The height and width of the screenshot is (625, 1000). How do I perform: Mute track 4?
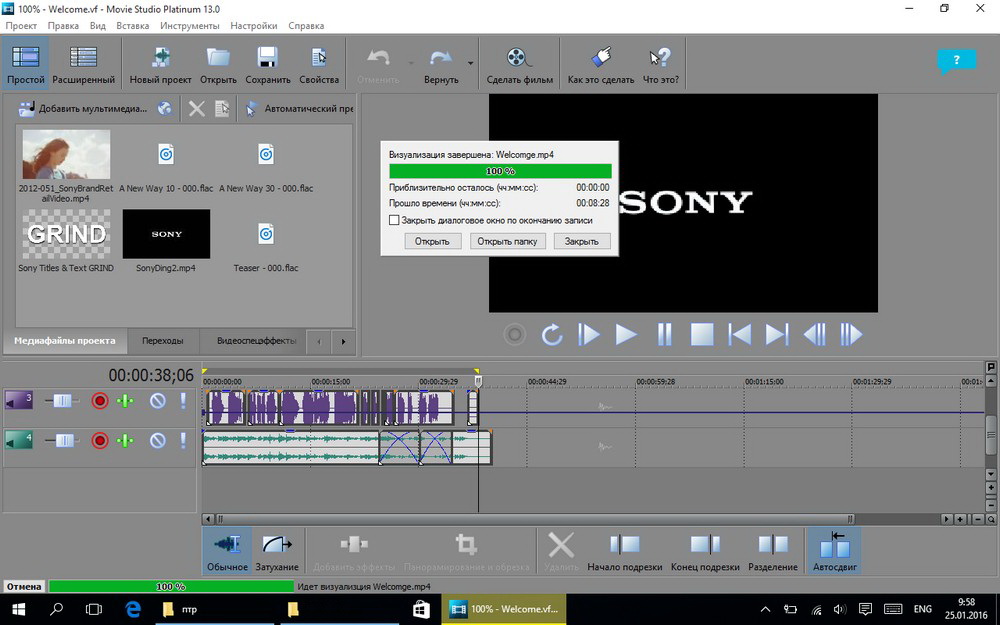pyautogui.click(x=158, y=440)
